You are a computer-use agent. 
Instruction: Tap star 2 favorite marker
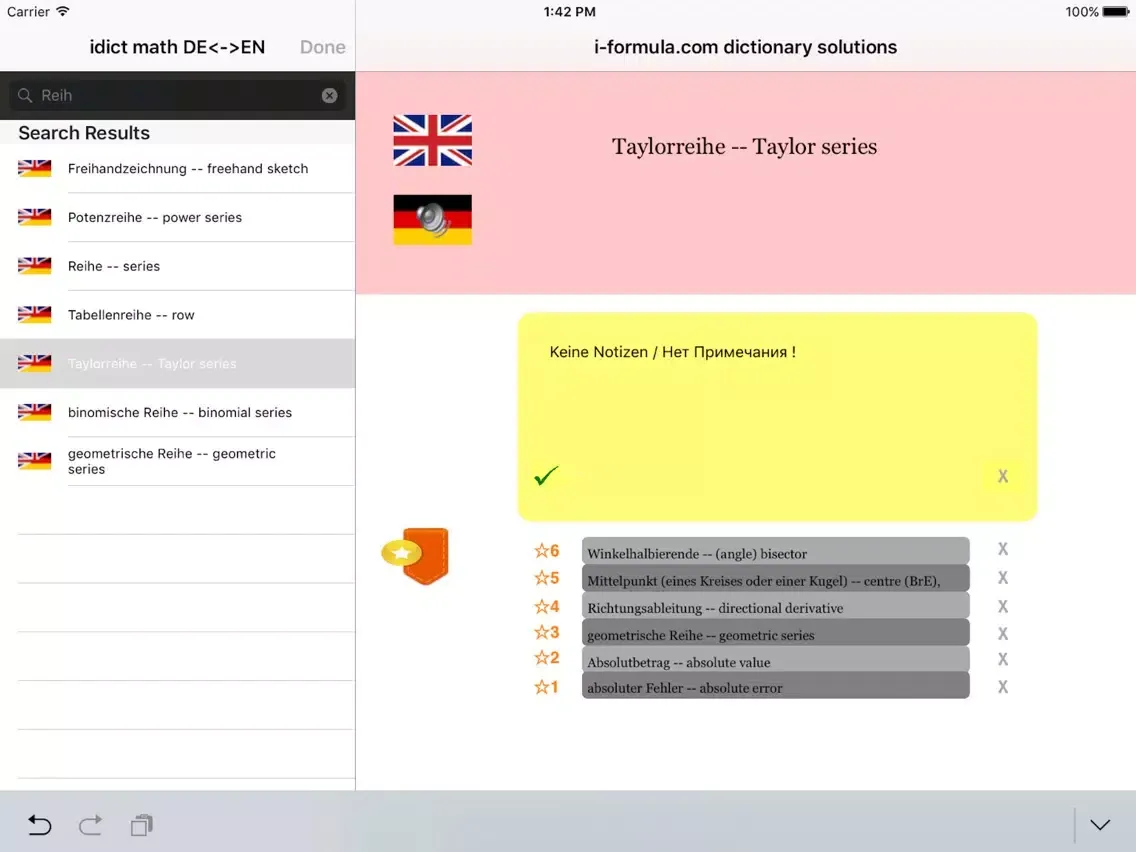point(547,658)
